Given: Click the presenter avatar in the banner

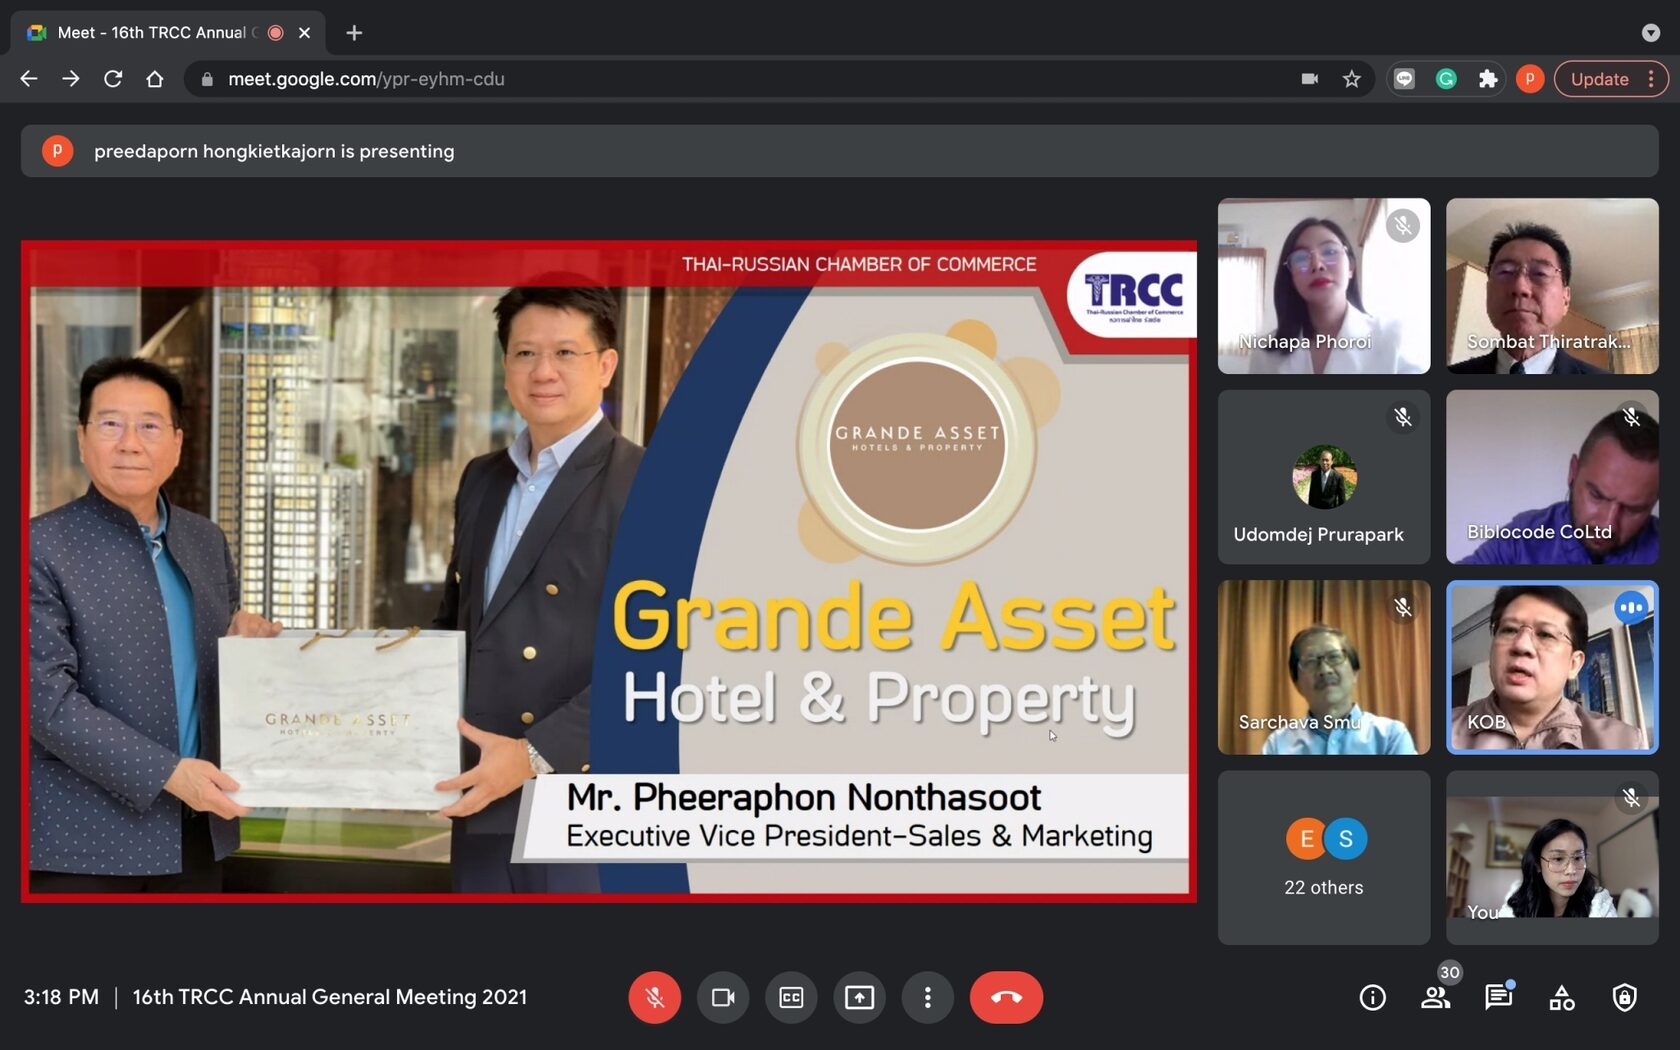Looking at the screenshot, I should click(57, 151).
